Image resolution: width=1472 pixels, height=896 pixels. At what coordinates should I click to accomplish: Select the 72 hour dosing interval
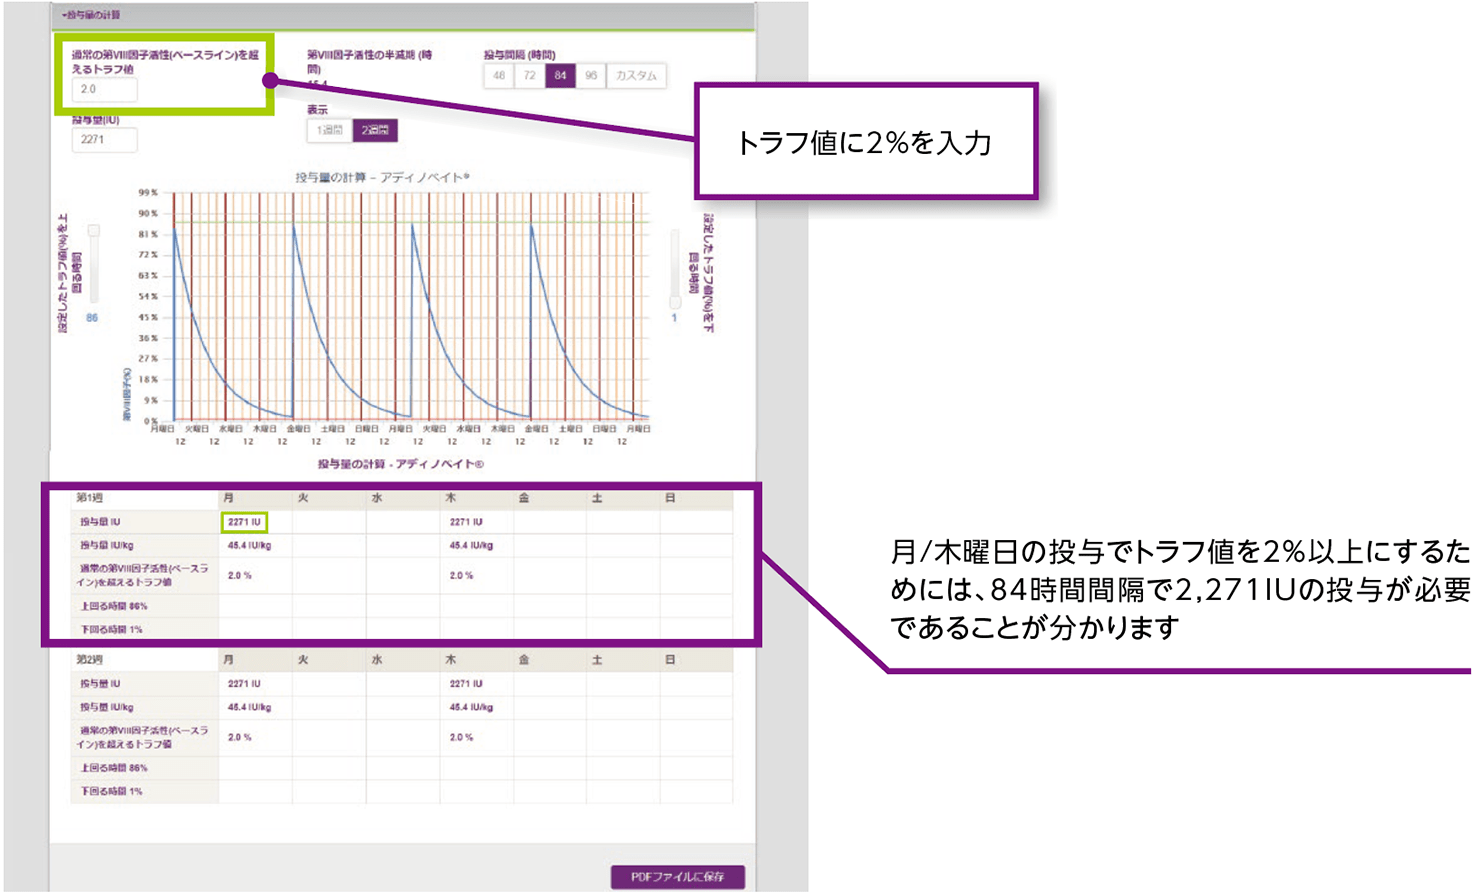529,75
